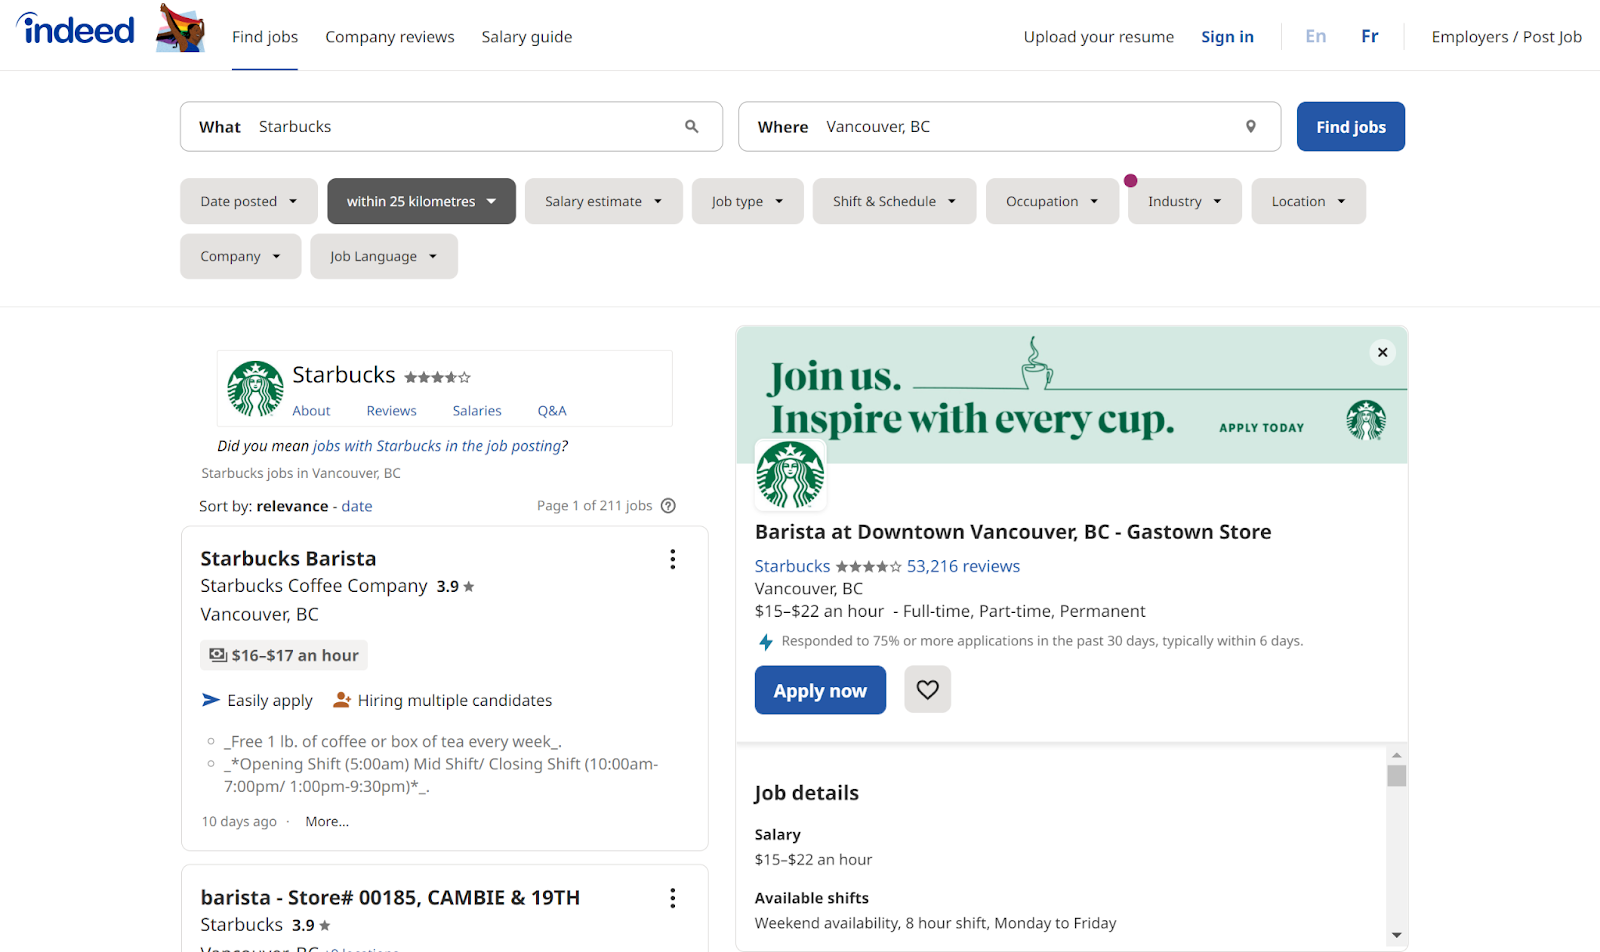Open the within 25 kilometres distance dropdown
This screenshot has width=1600, height=952.
[x=421, y=201]
